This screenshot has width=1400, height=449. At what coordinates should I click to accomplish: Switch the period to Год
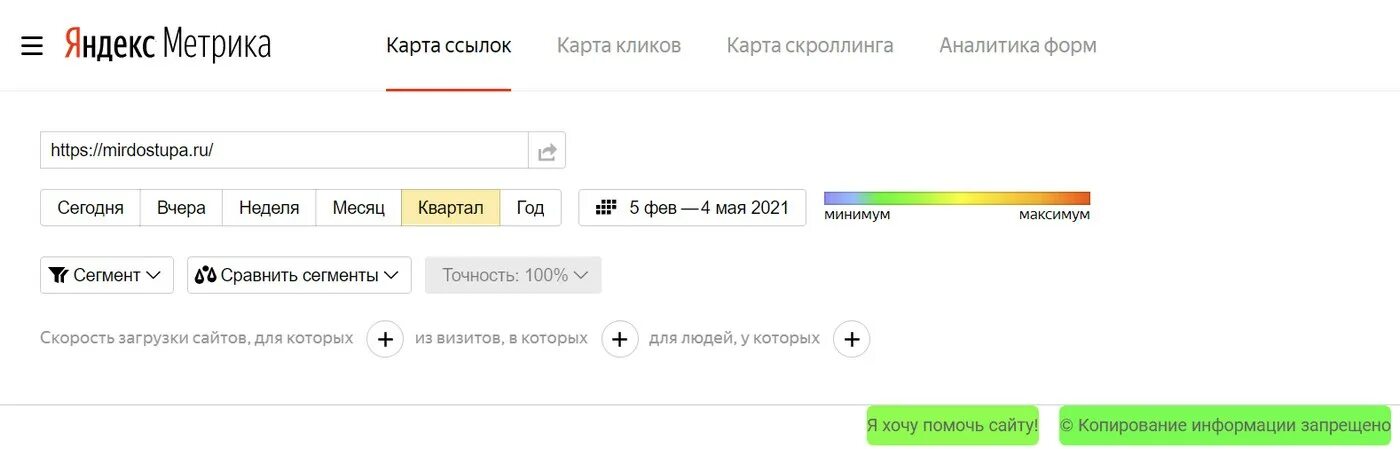coord(530,208)
